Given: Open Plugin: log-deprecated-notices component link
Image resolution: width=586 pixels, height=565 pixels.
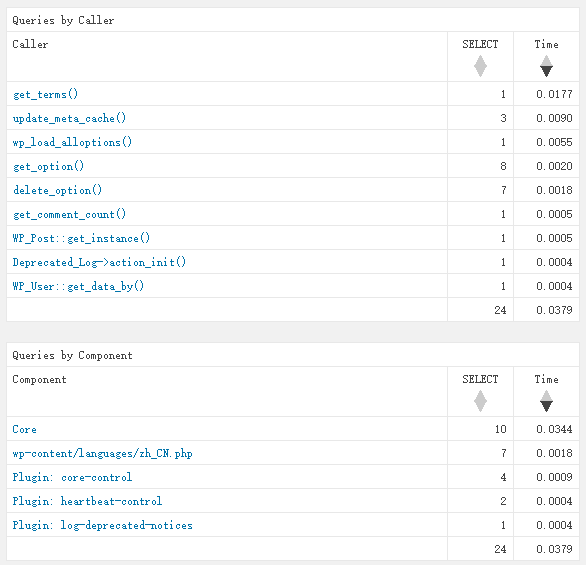Looking at the screenshot, I should 102,525.
